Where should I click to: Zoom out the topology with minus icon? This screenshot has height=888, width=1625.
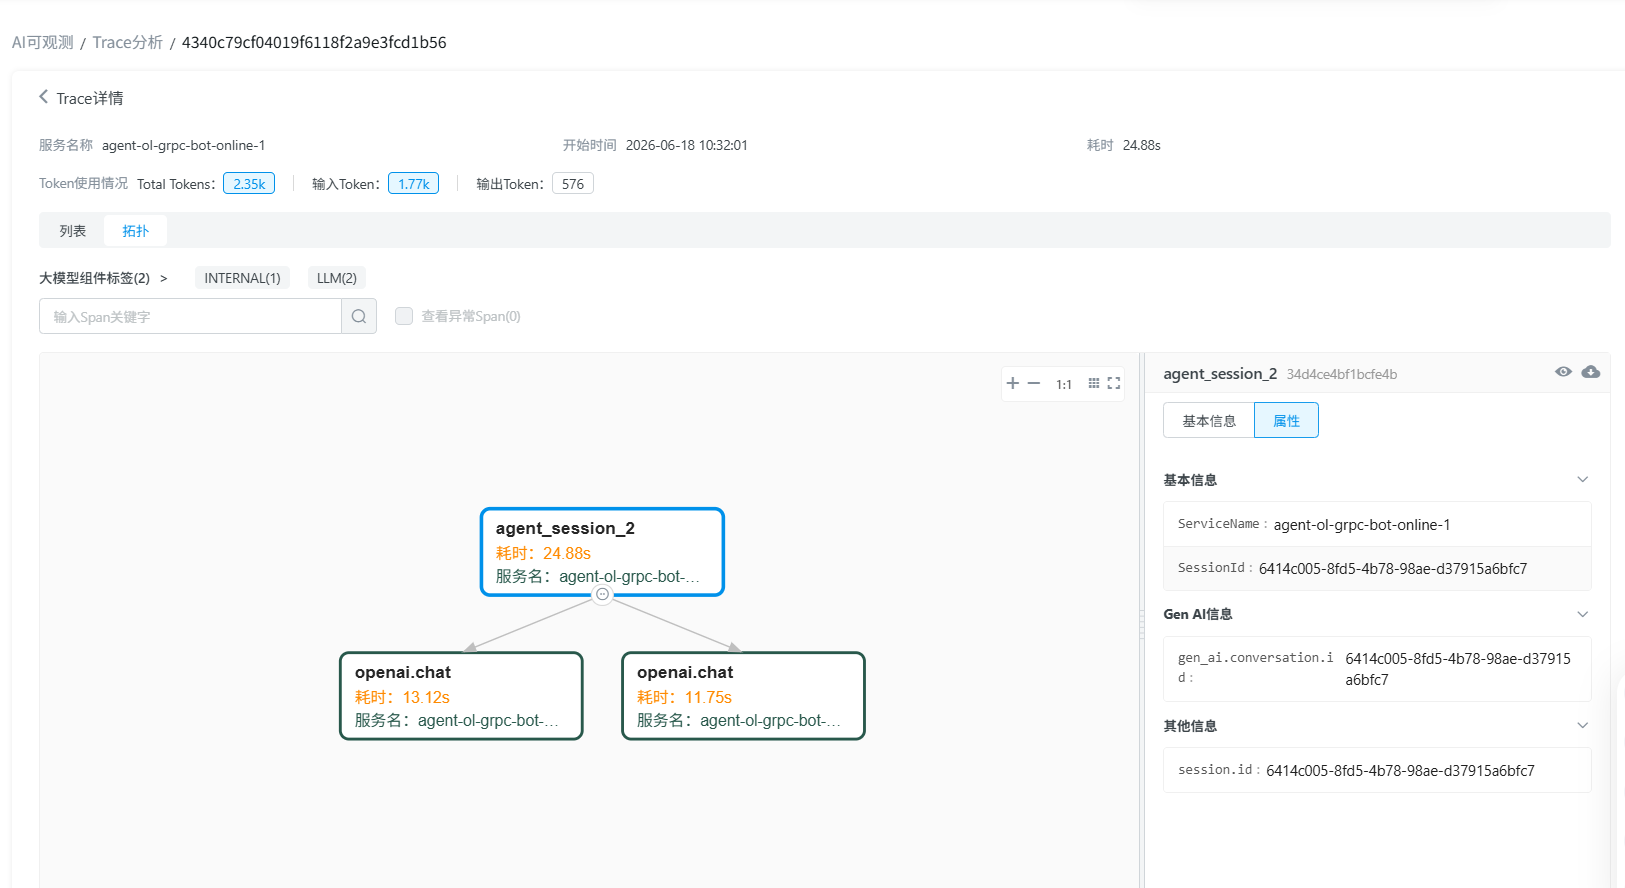[x=1034, y=383]
